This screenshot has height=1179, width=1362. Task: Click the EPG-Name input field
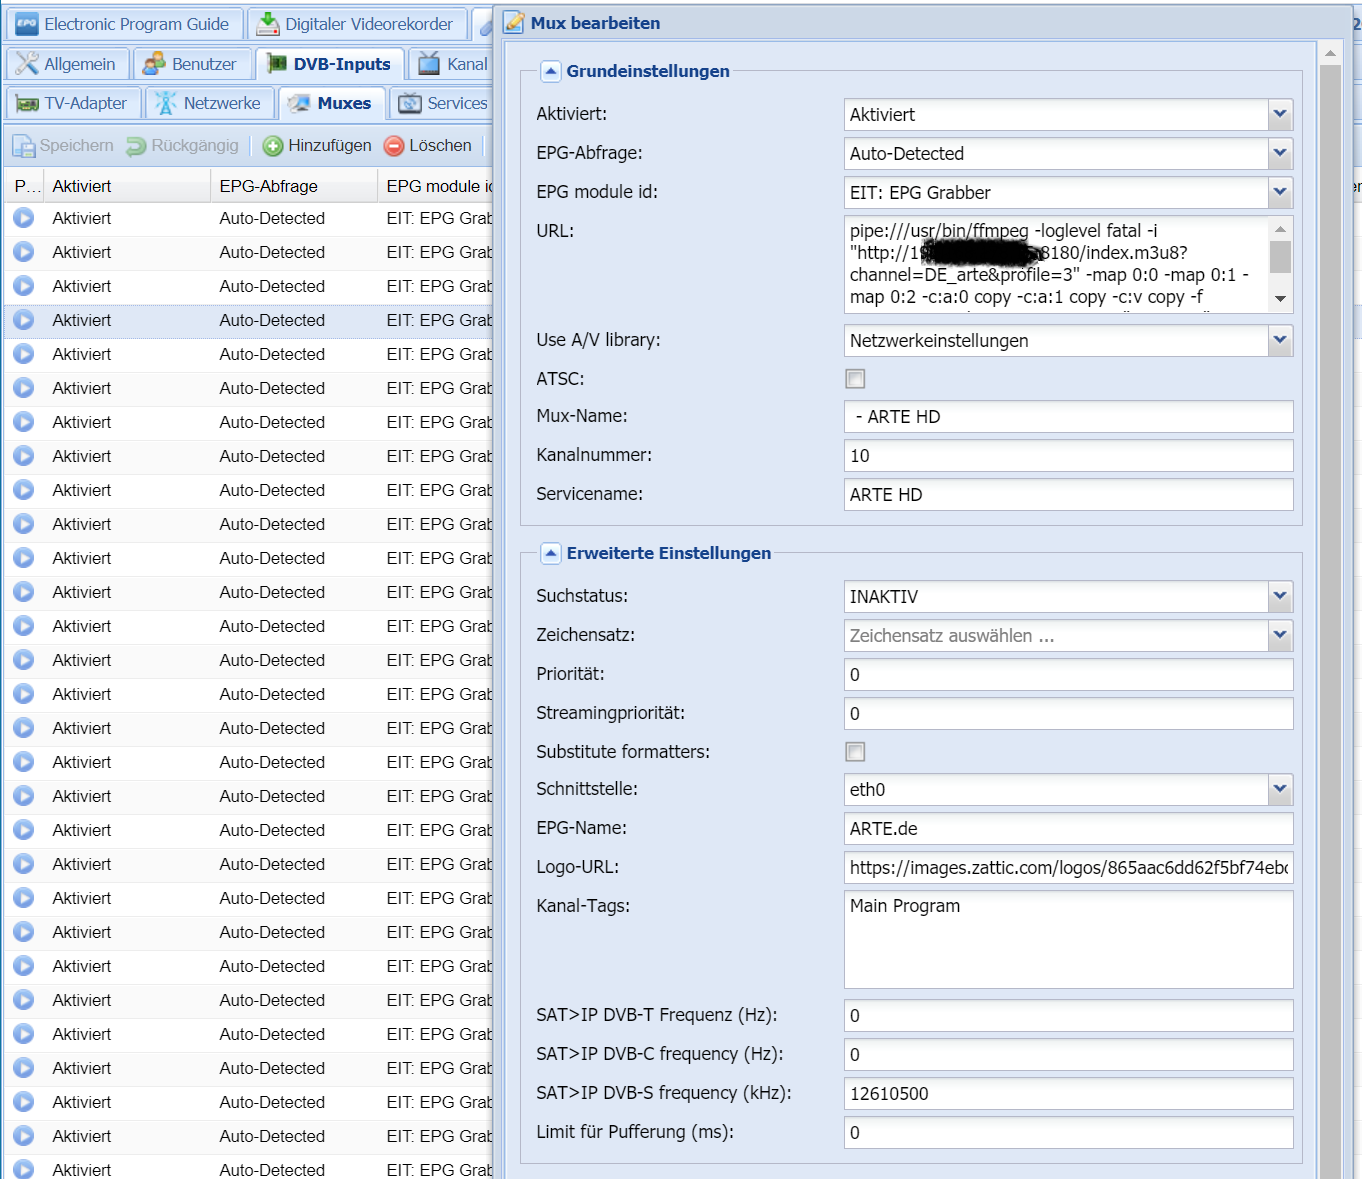1069,829
